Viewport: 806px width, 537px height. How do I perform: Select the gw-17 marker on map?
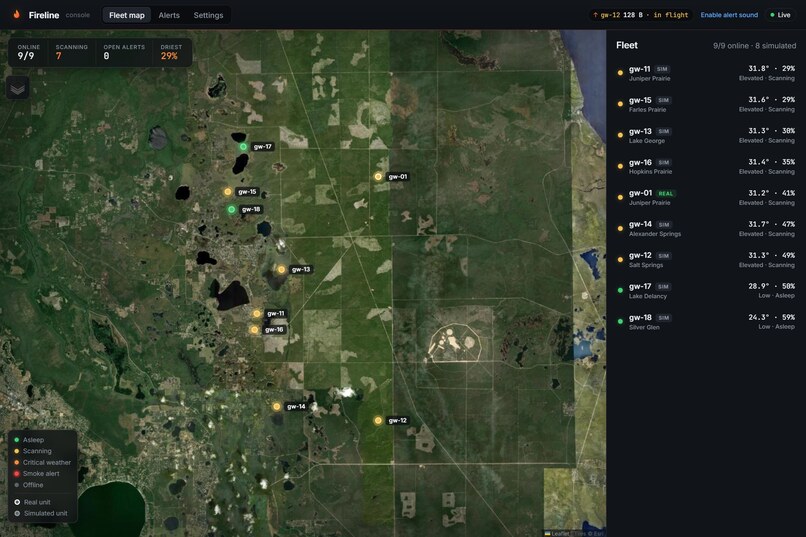[x=243, y=146]
